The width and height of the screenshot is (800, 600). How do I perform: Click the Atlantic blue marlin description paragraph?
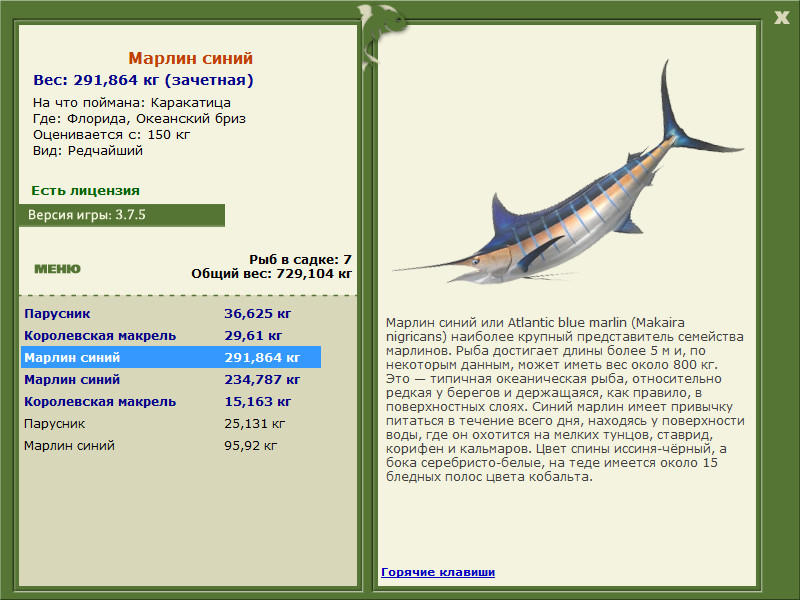pos(565,399)
